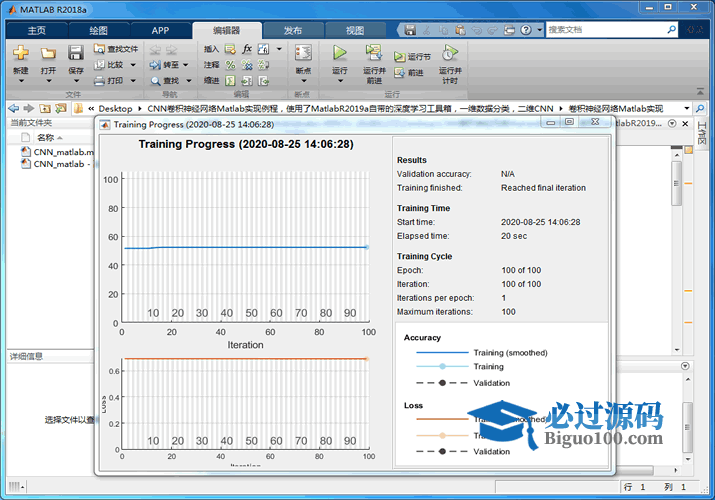Screen dimensions: 715x500
Task: Click the 查找 (Find) magnifier icon
Action: pos(155,81)
